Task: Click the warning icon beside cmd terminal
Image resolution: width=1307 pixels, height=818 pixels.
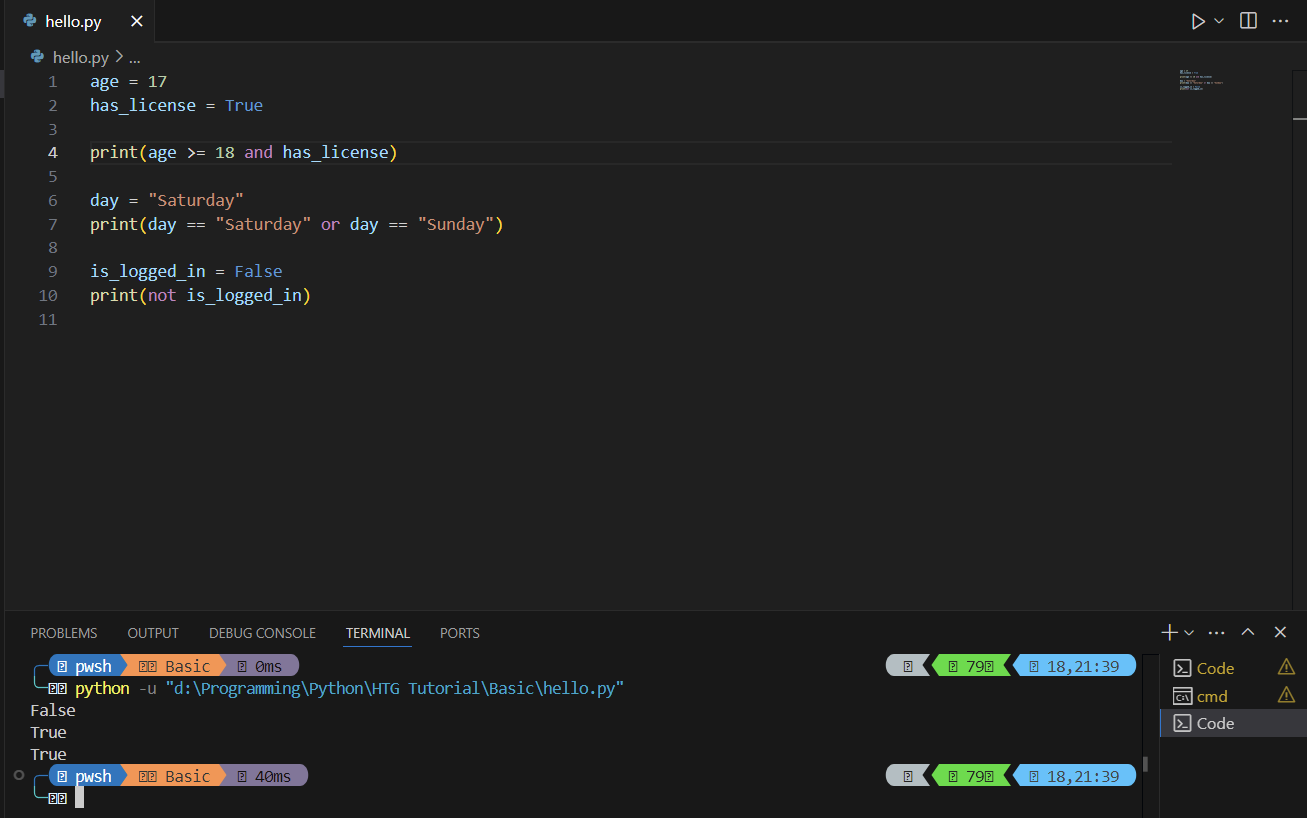Action: tap(1286, 695)
